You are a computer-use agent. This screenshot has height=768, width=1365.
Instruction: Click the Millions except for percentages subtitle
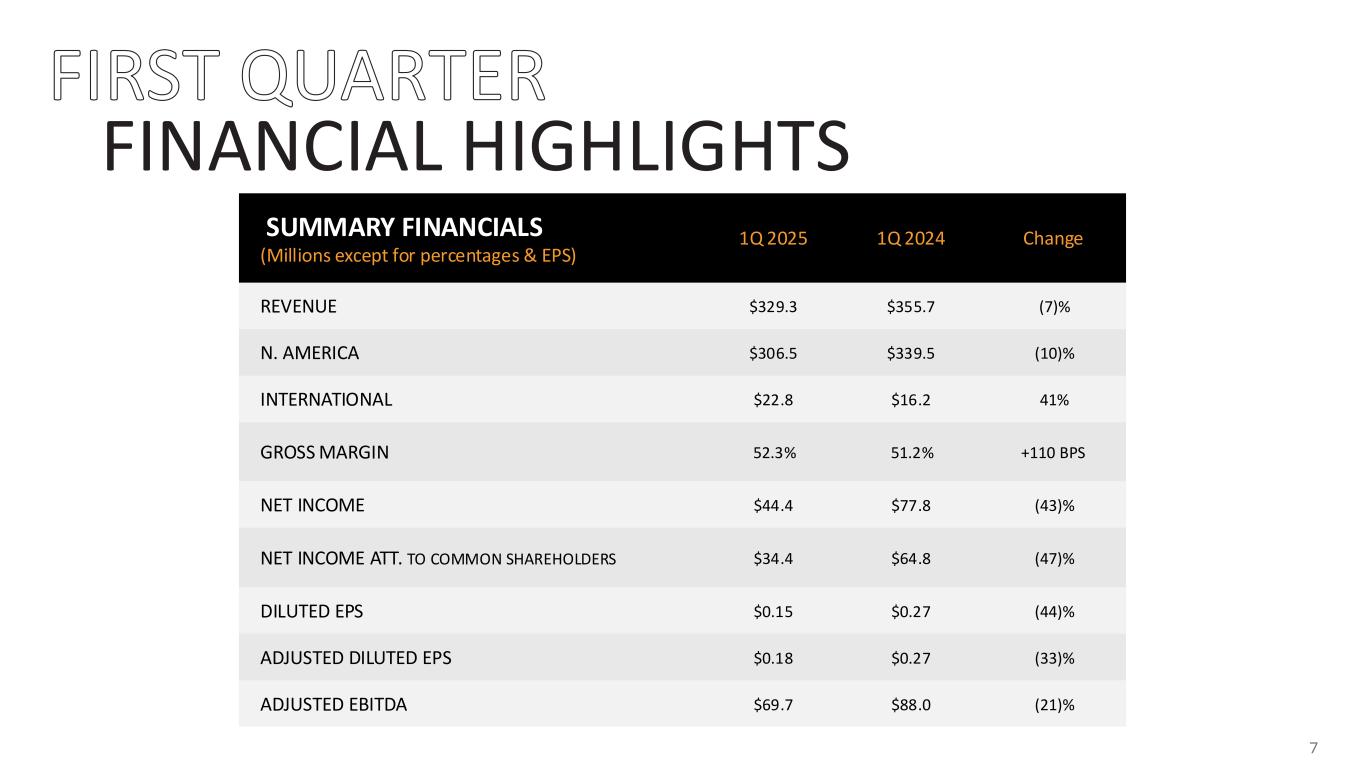coord(418,256)
